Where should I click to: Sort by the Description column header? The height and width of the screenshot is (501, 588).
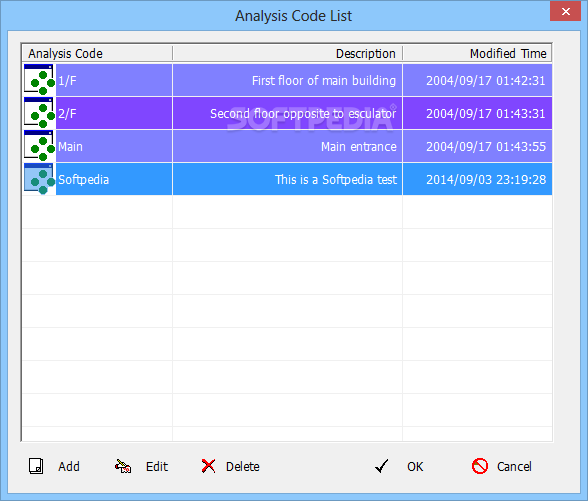click(288, 53)
